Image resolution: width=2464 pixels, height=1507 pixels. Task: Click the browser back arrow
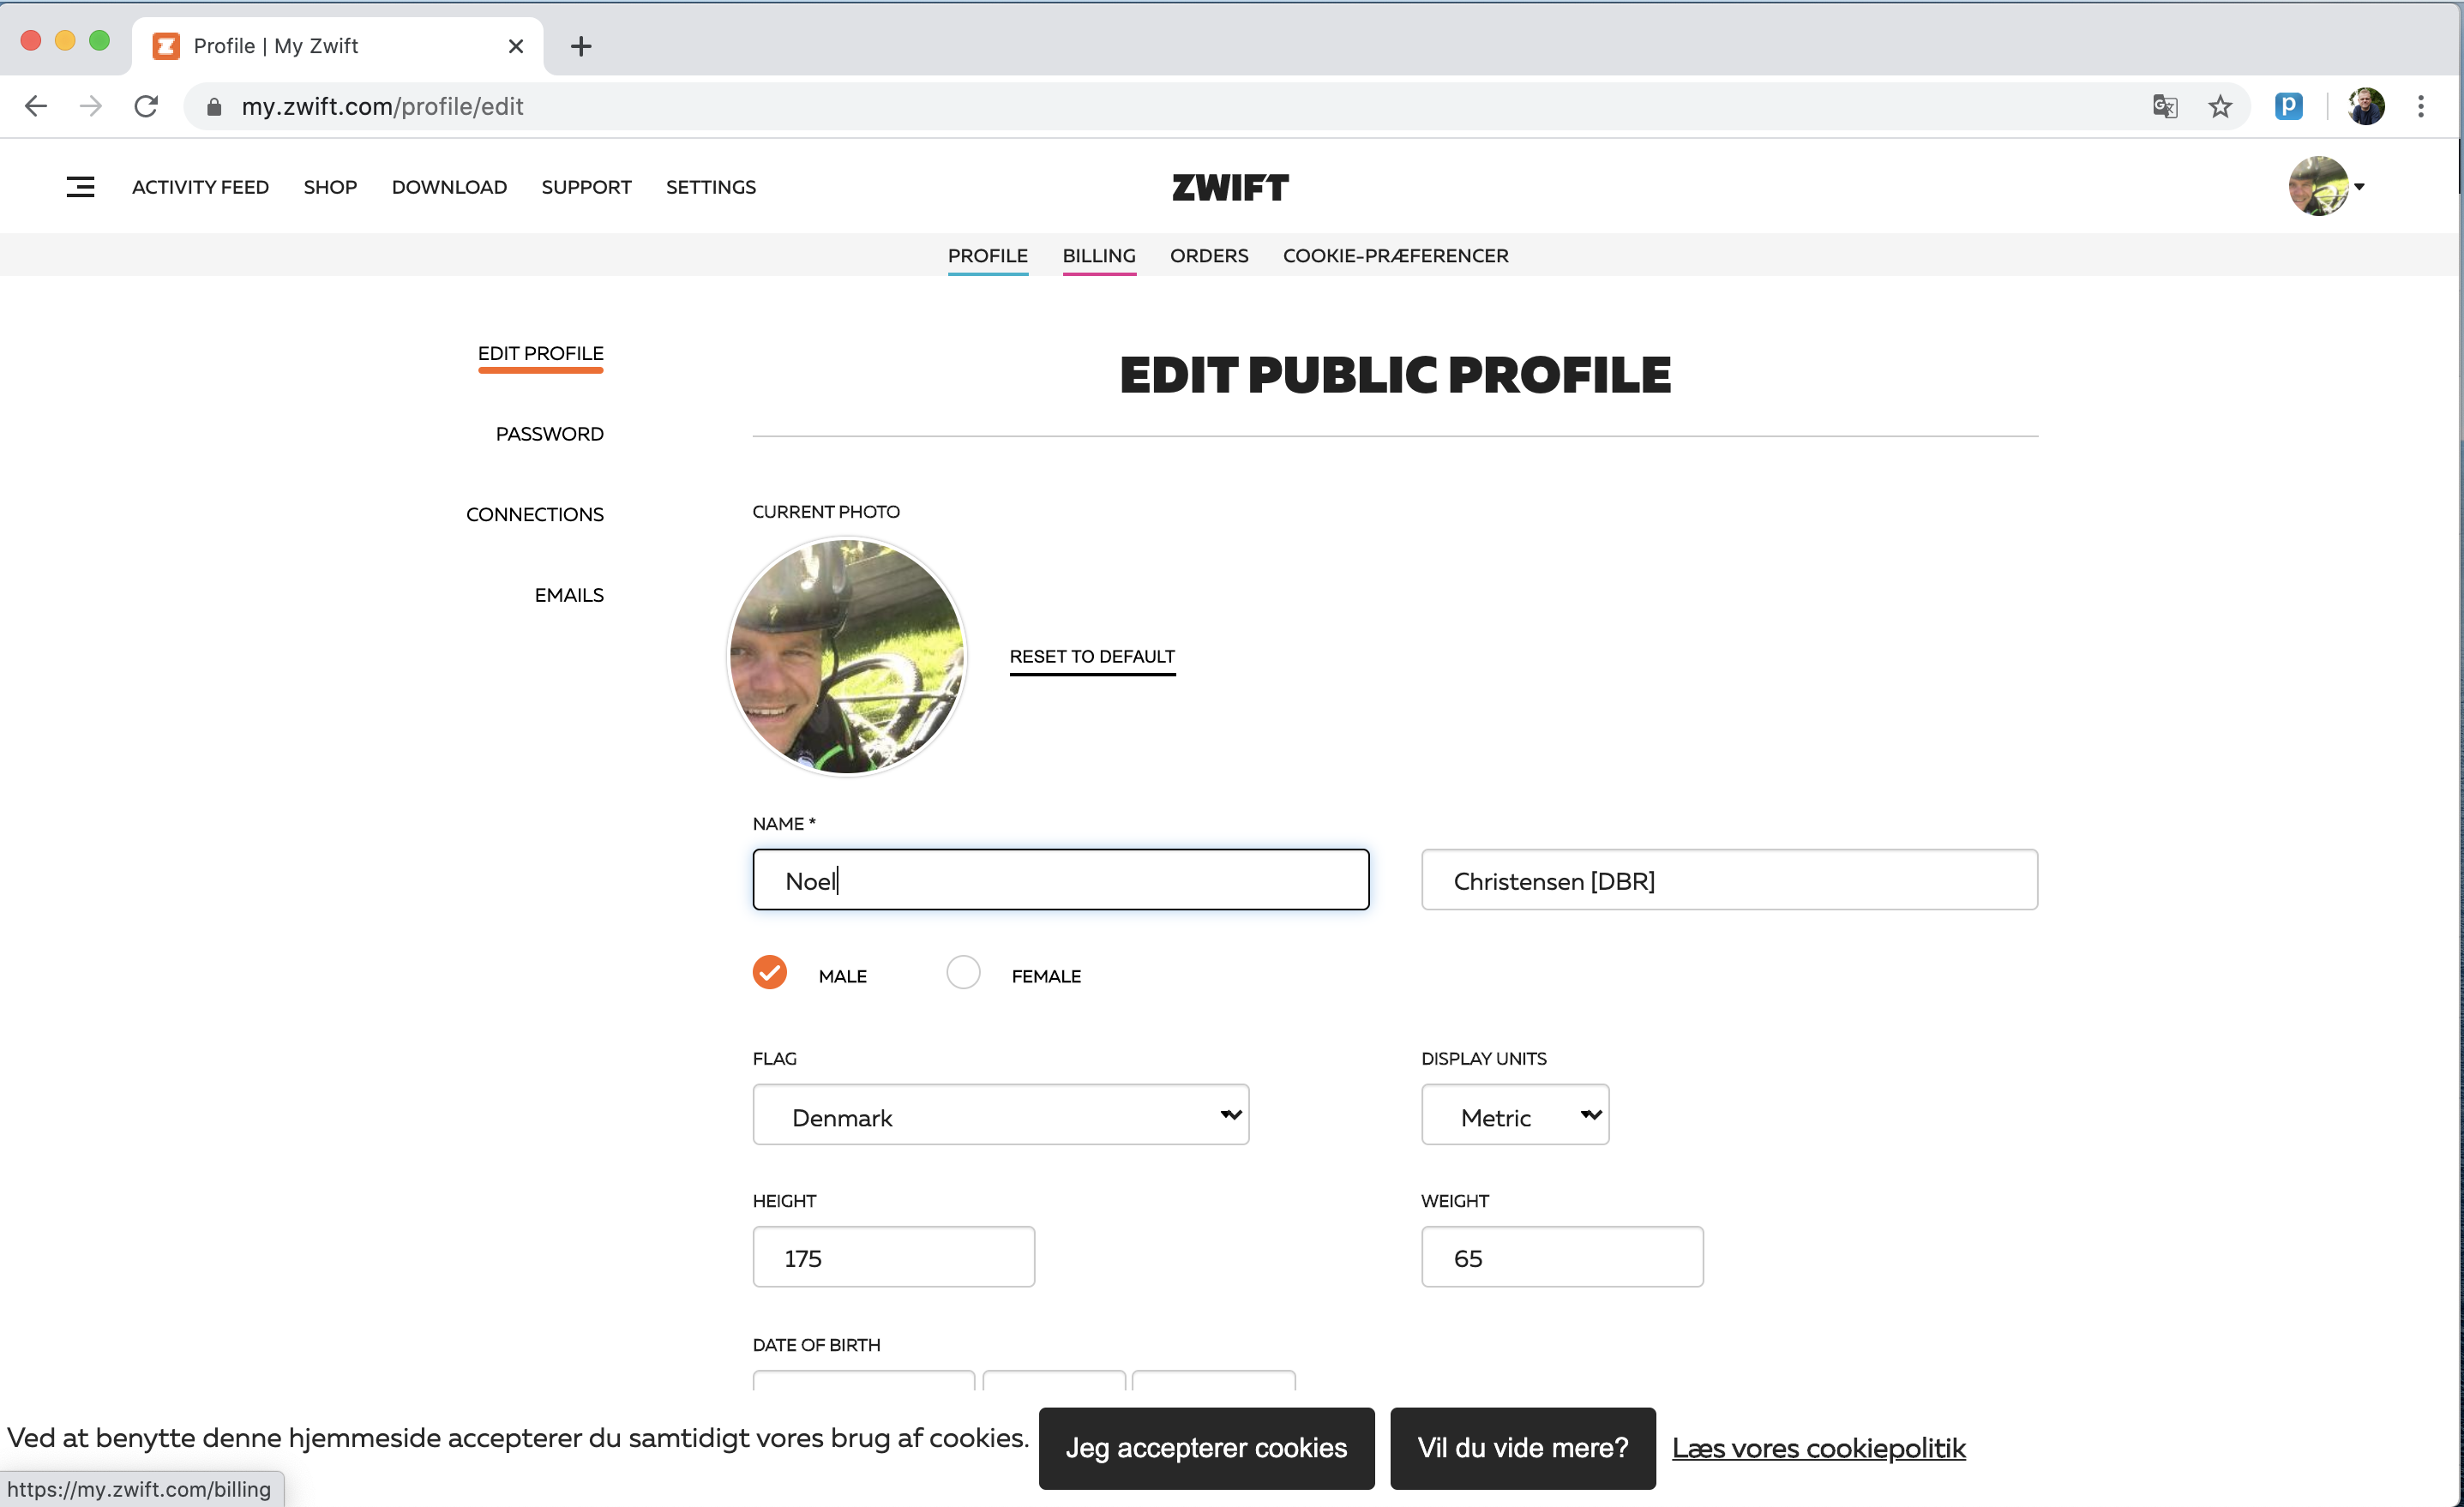click(36, 106)
